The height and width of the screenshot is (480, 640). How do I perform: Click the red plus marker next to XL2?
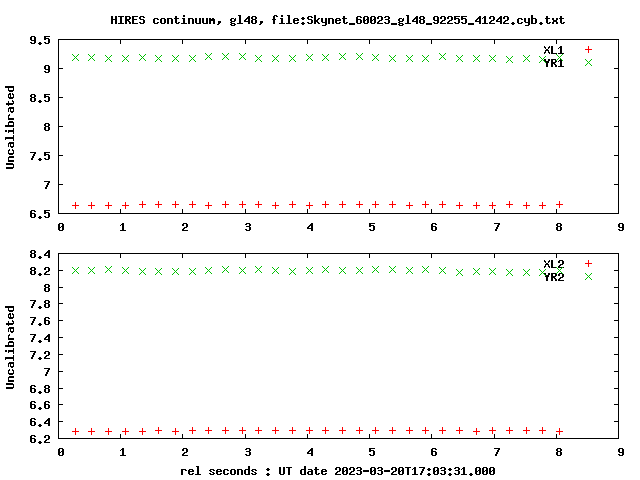pyautogui.click(x=588, y=263)
